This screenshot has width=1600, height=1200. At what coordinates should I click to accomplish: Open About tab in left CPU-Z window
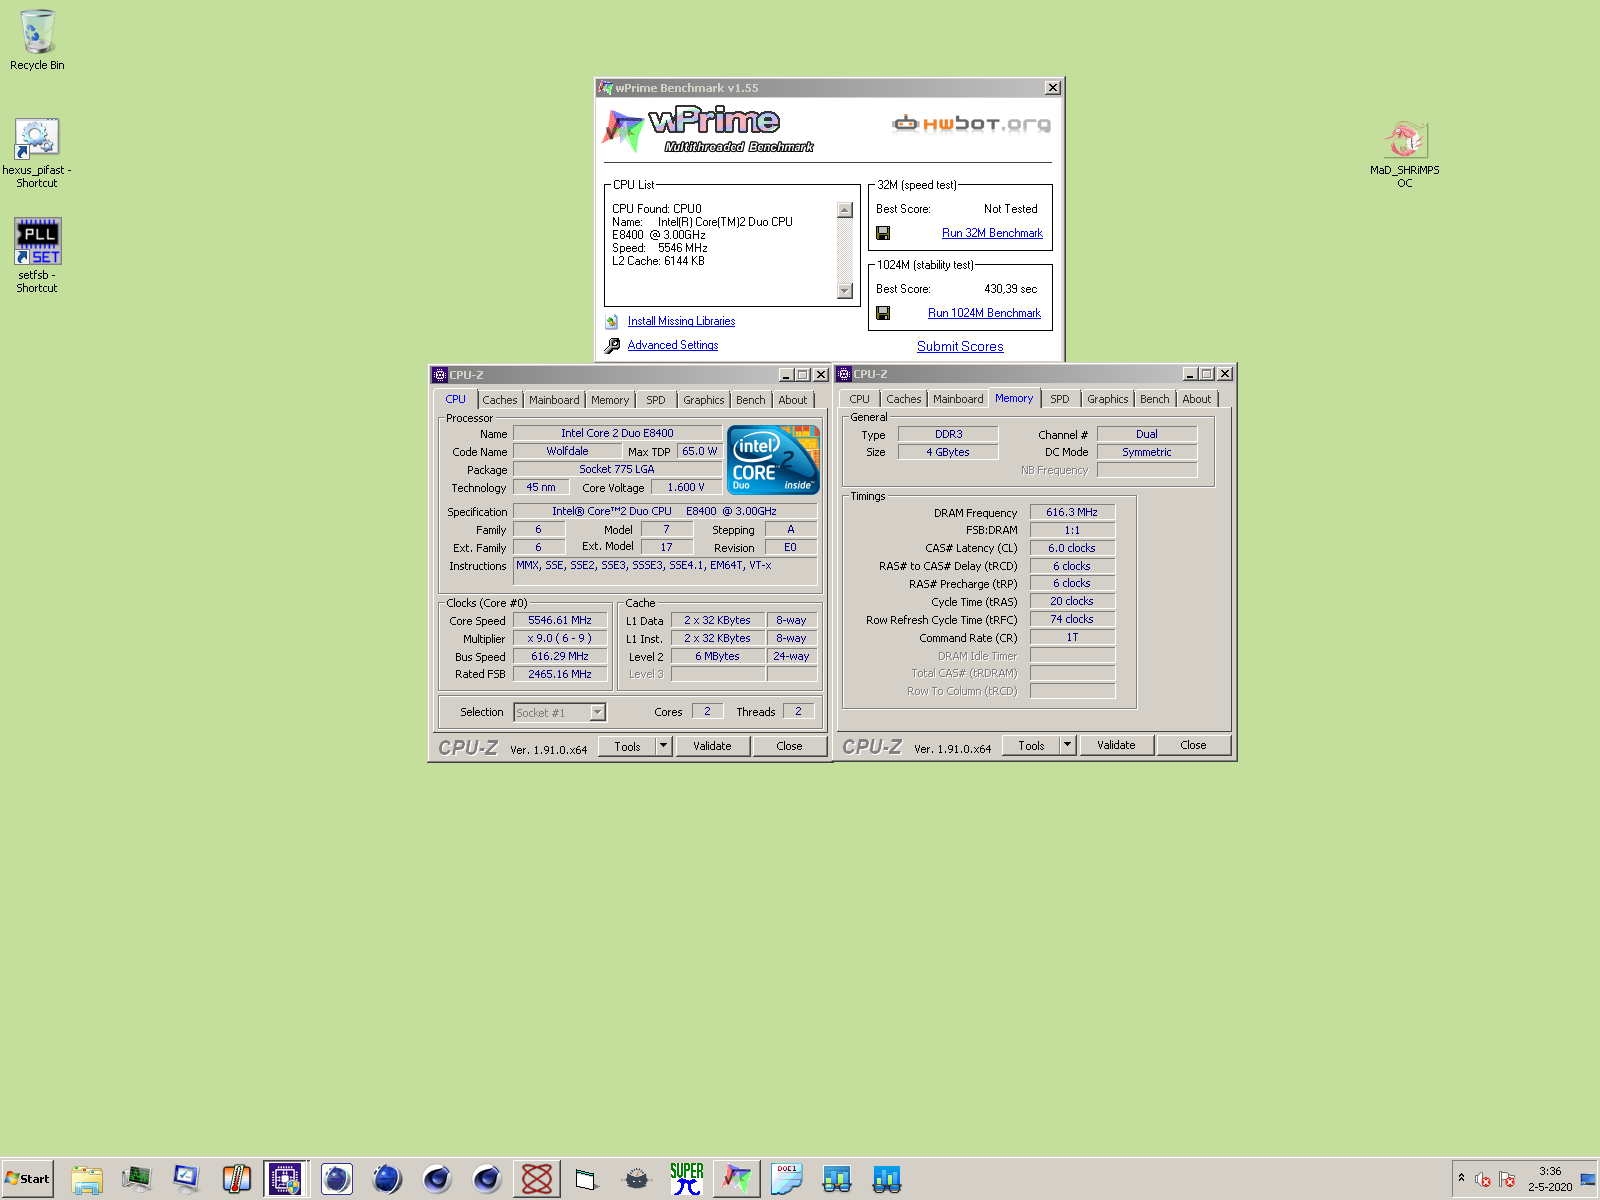(x=793, y=400)
